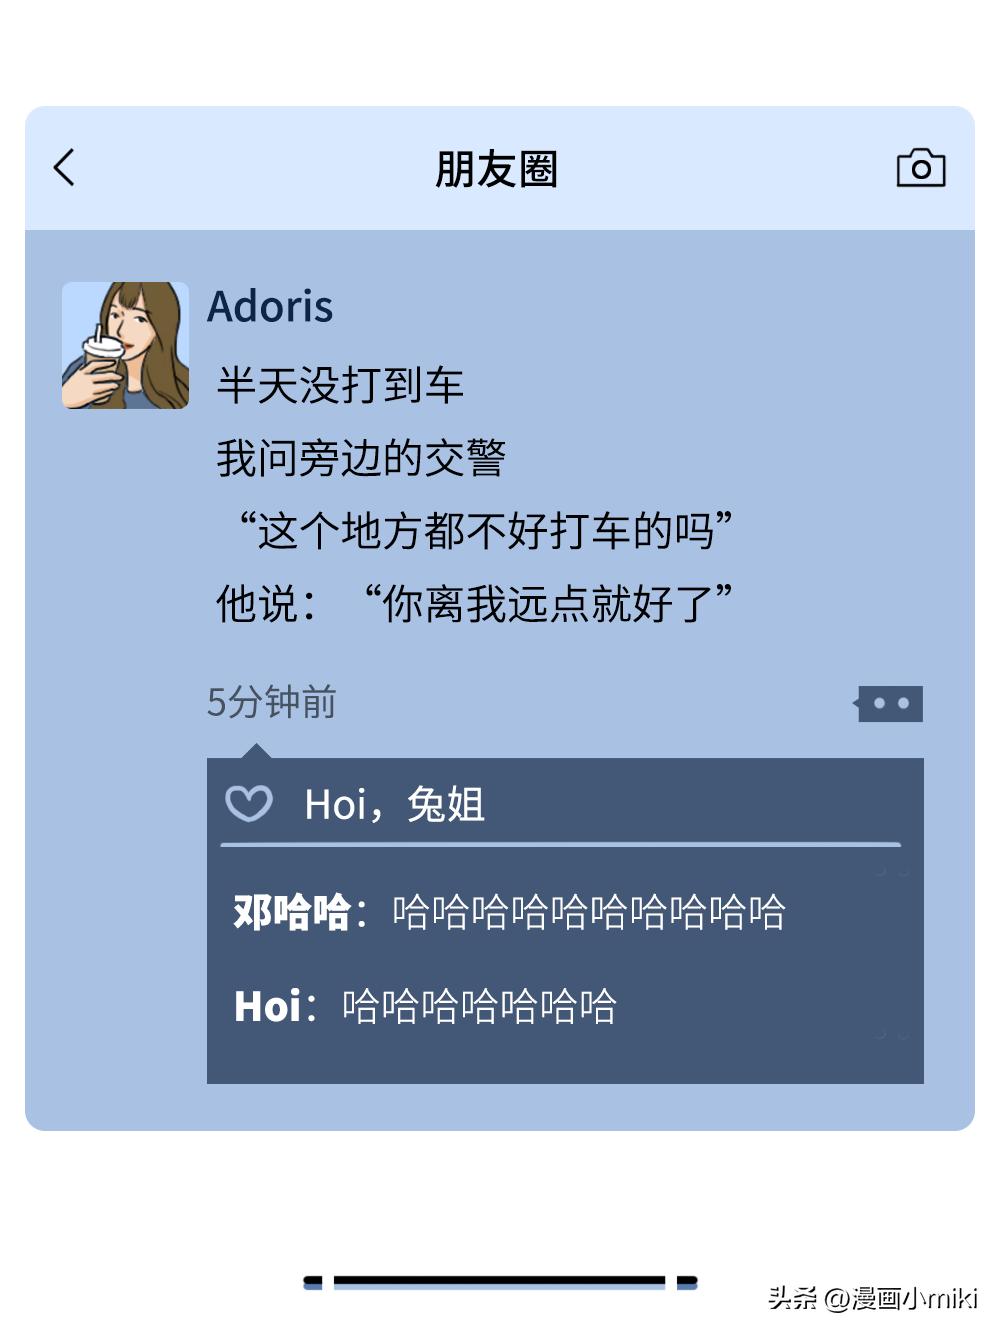This screenshot has width=1000, height=1333.
Task: Tap the back arrow icon
Action: pos(64,168)
